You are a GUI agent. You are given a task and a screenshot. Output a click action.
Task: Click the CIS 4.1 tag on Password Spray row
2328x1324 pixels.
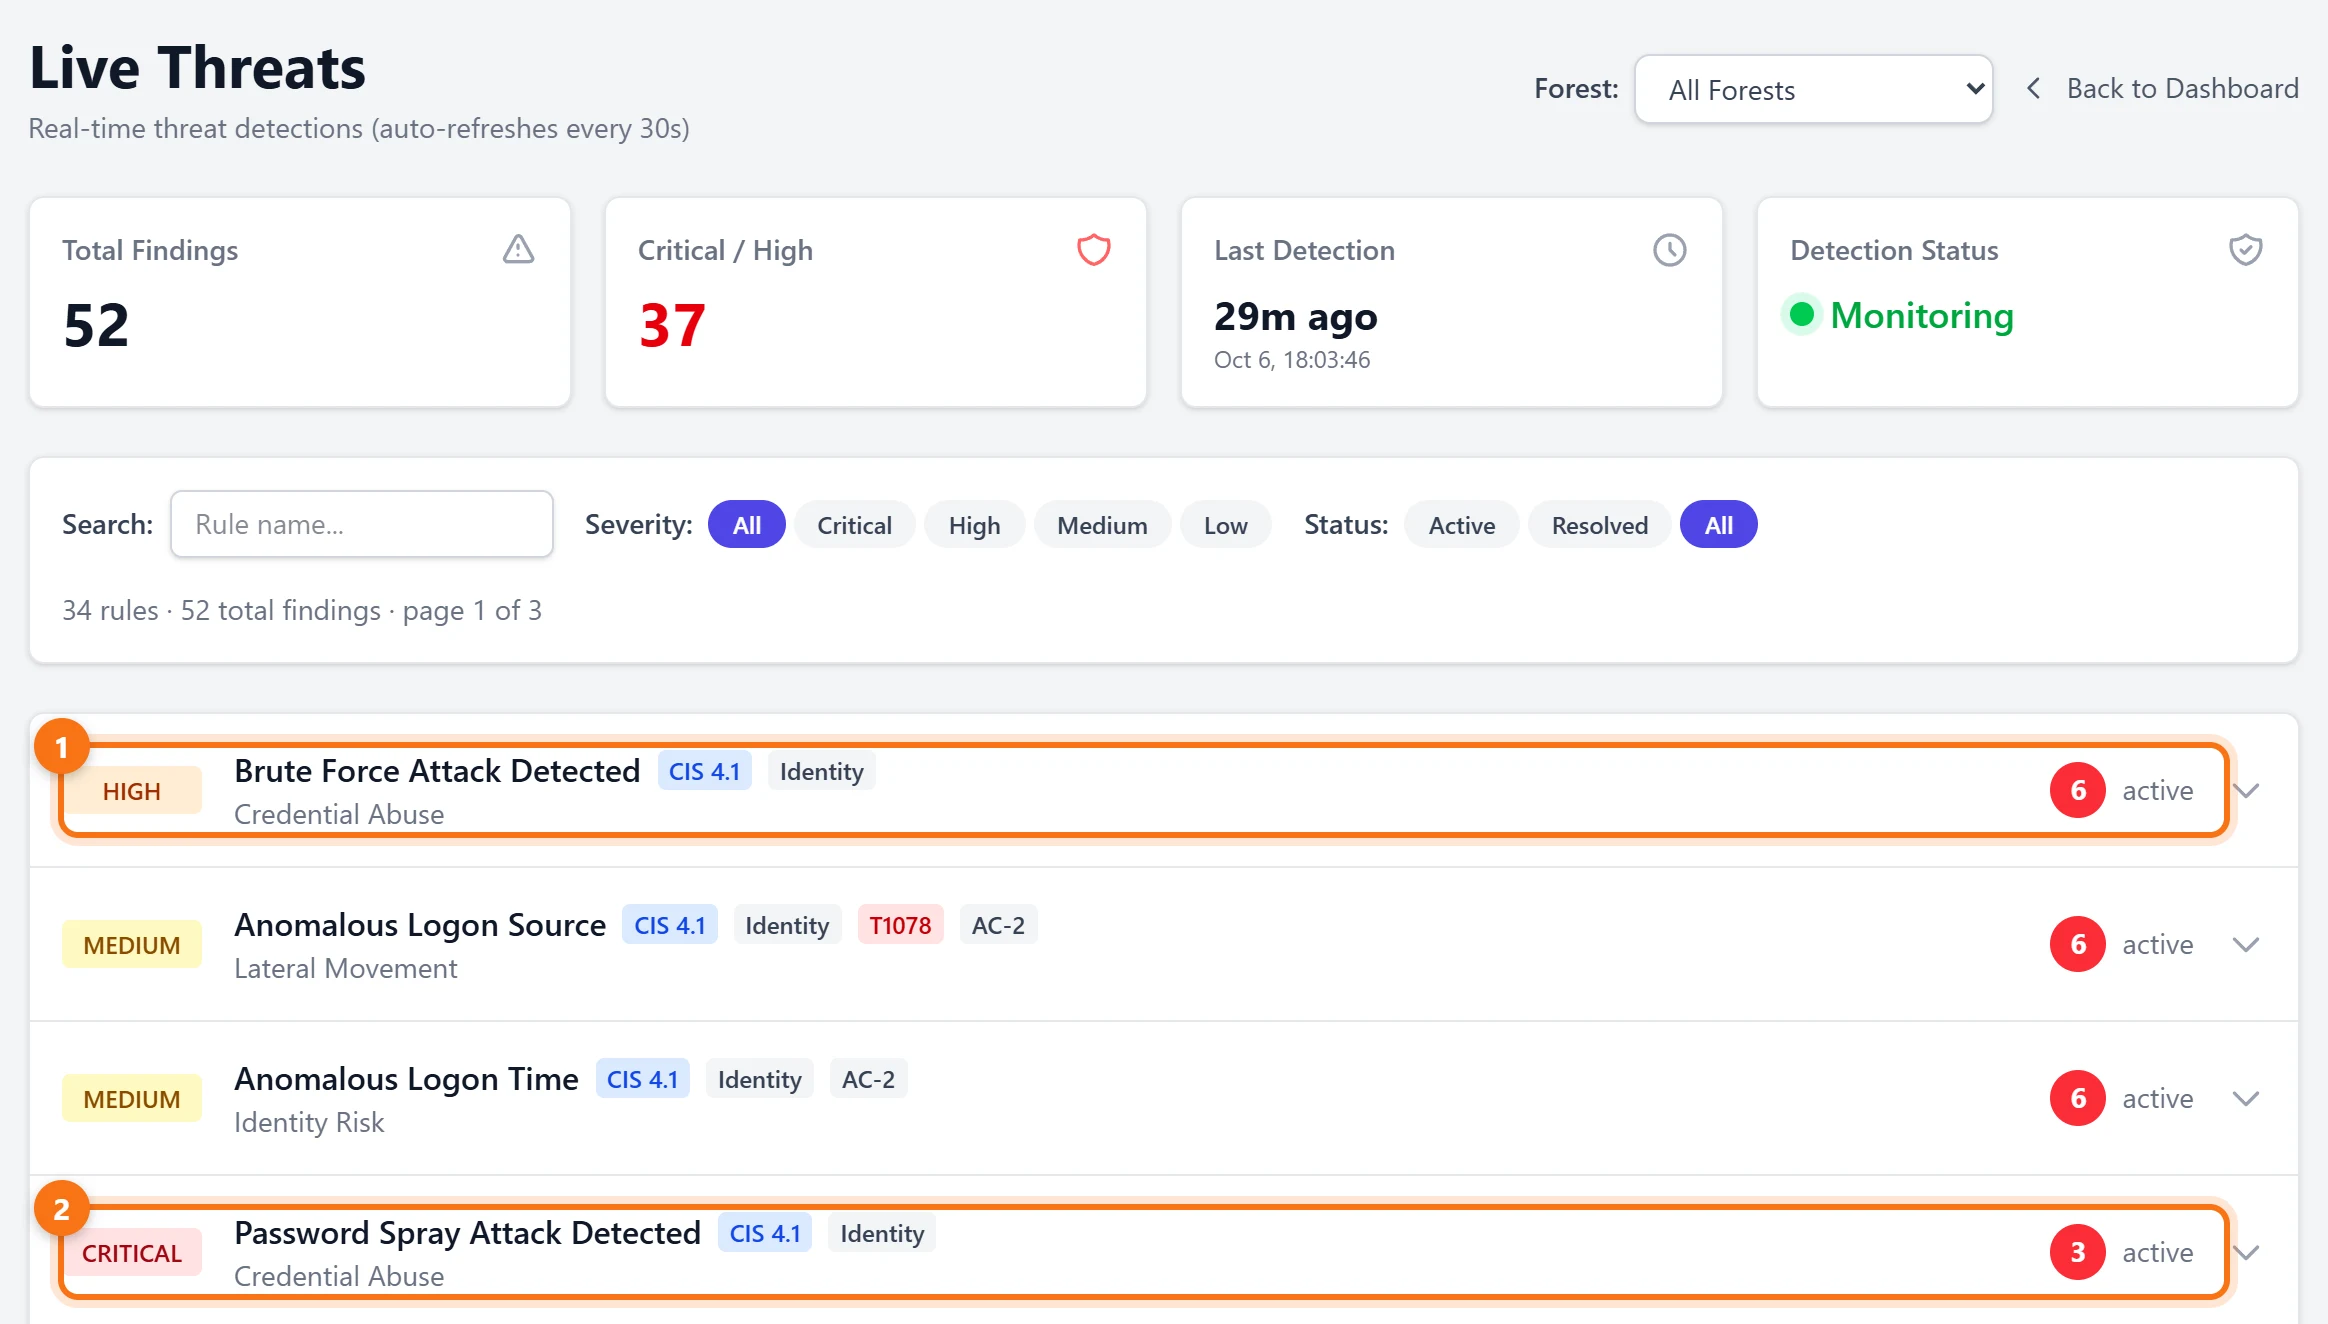coord(765,1233)
